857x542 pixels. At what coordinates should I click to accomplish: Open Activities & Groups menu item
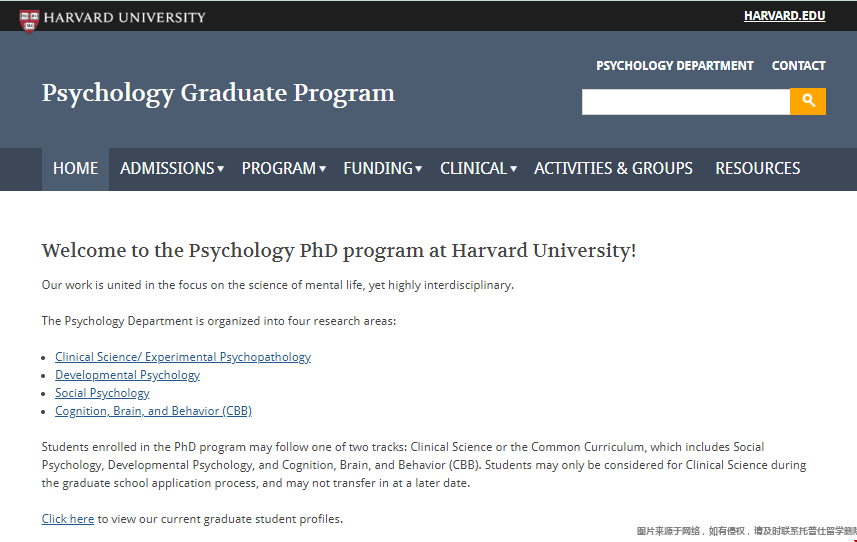[613, 168]
